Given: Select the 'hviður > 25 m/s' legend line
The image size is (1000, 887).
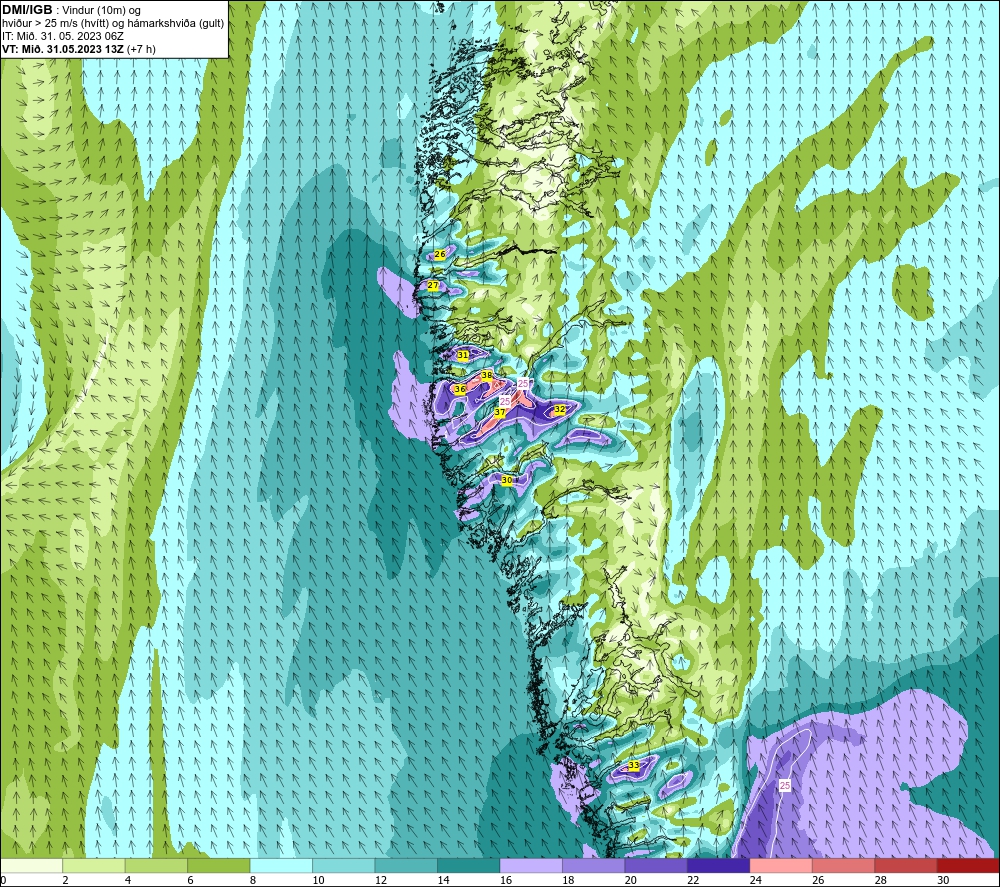Looking at the screenshot, I should tap(113, 24).
